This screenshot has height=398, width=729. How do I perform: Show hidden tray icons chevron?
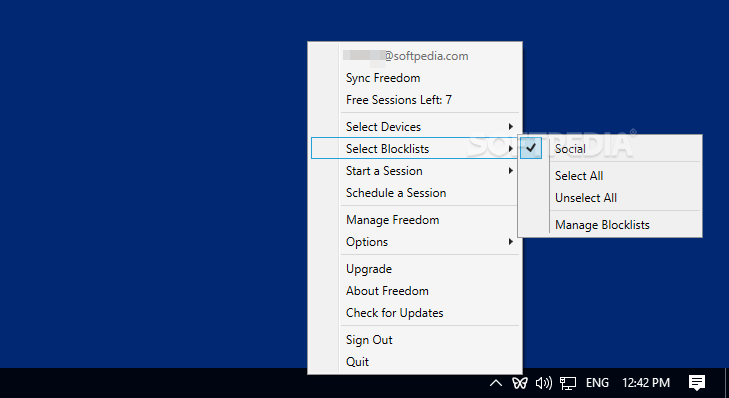[x=496, y=383]
